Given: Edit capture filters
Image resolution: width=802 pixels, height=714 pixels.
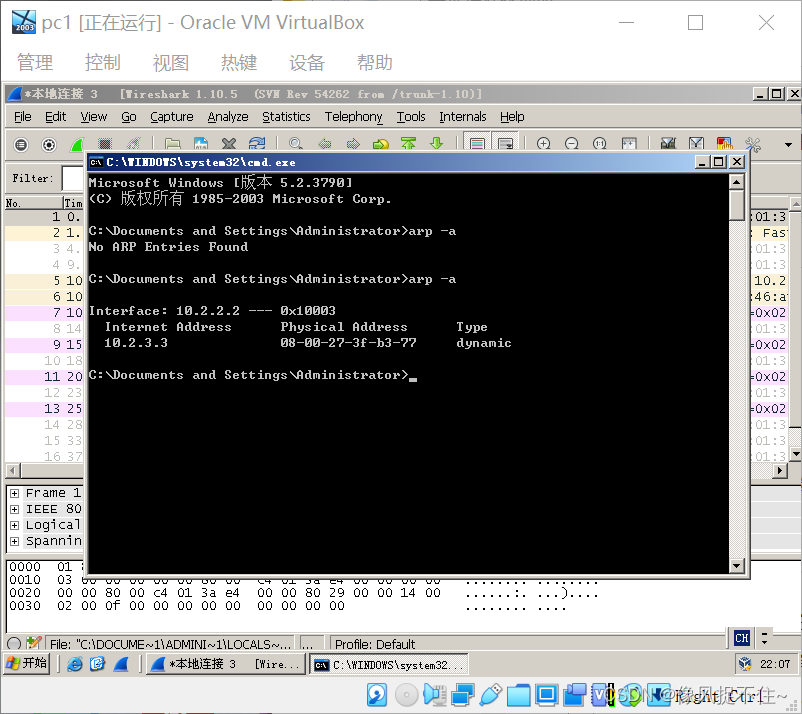Looking at the screenshot, I should pos(668,145).
